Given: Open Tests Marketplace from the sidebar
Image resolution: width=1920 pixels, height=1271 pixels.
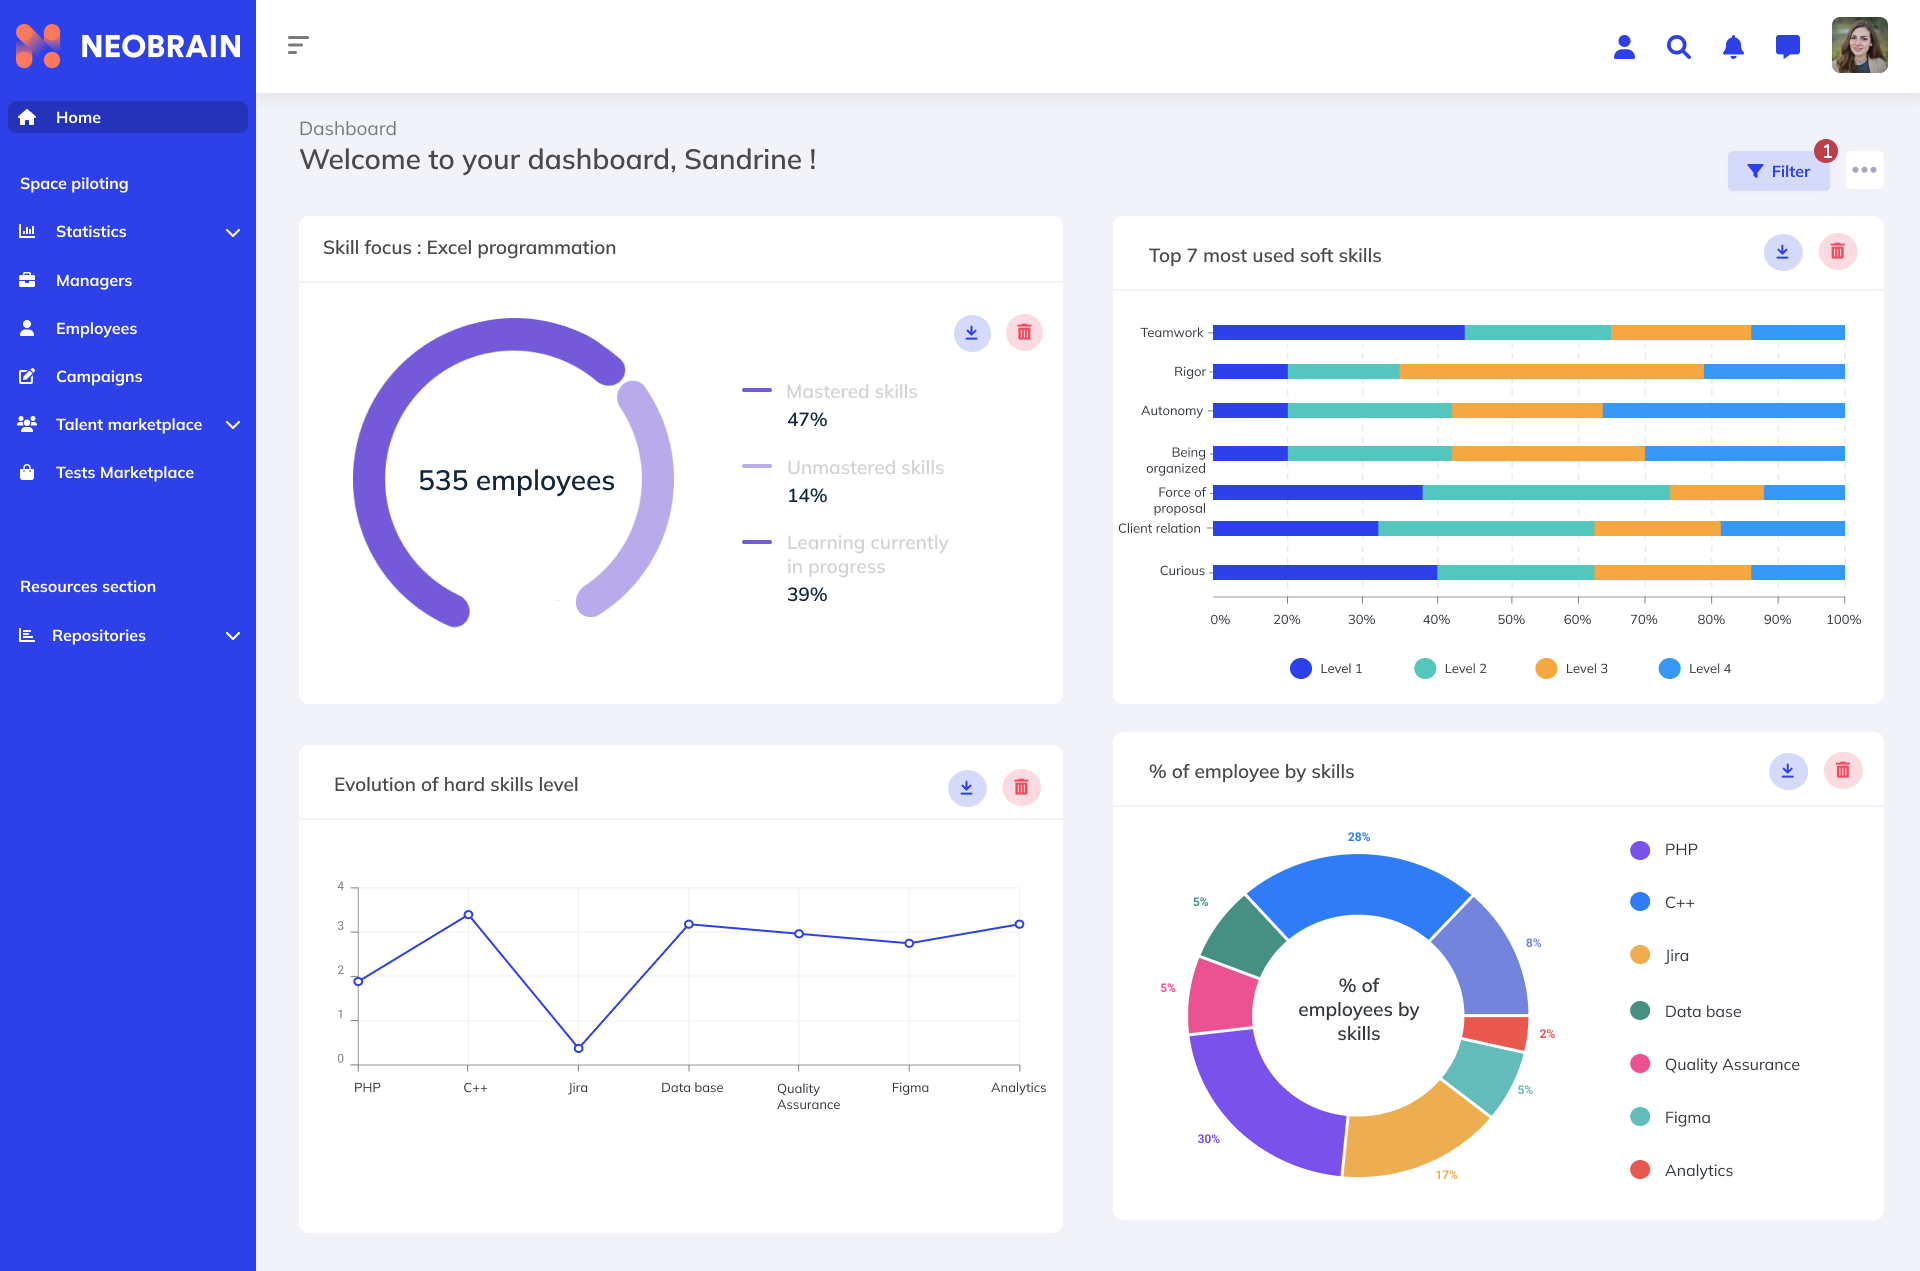Looking at the screenshot, I should click(125, 472).
